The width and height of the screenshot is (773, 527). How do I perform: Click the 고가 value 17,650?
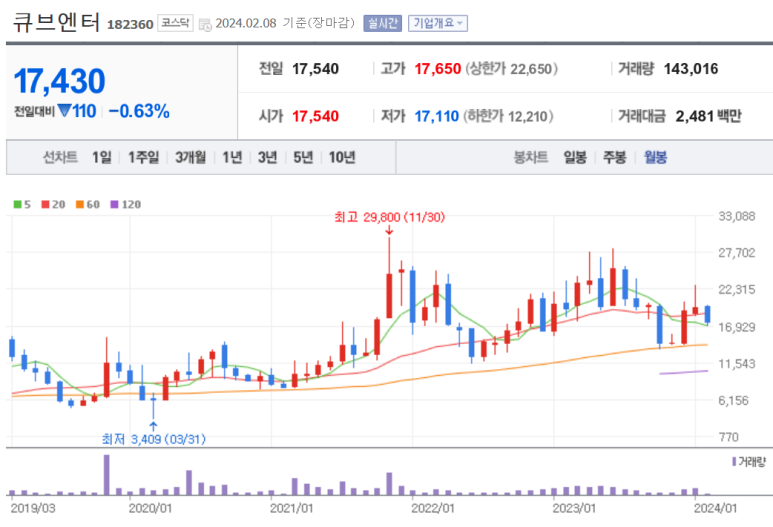pyautogui.click(x=437, y=69)
